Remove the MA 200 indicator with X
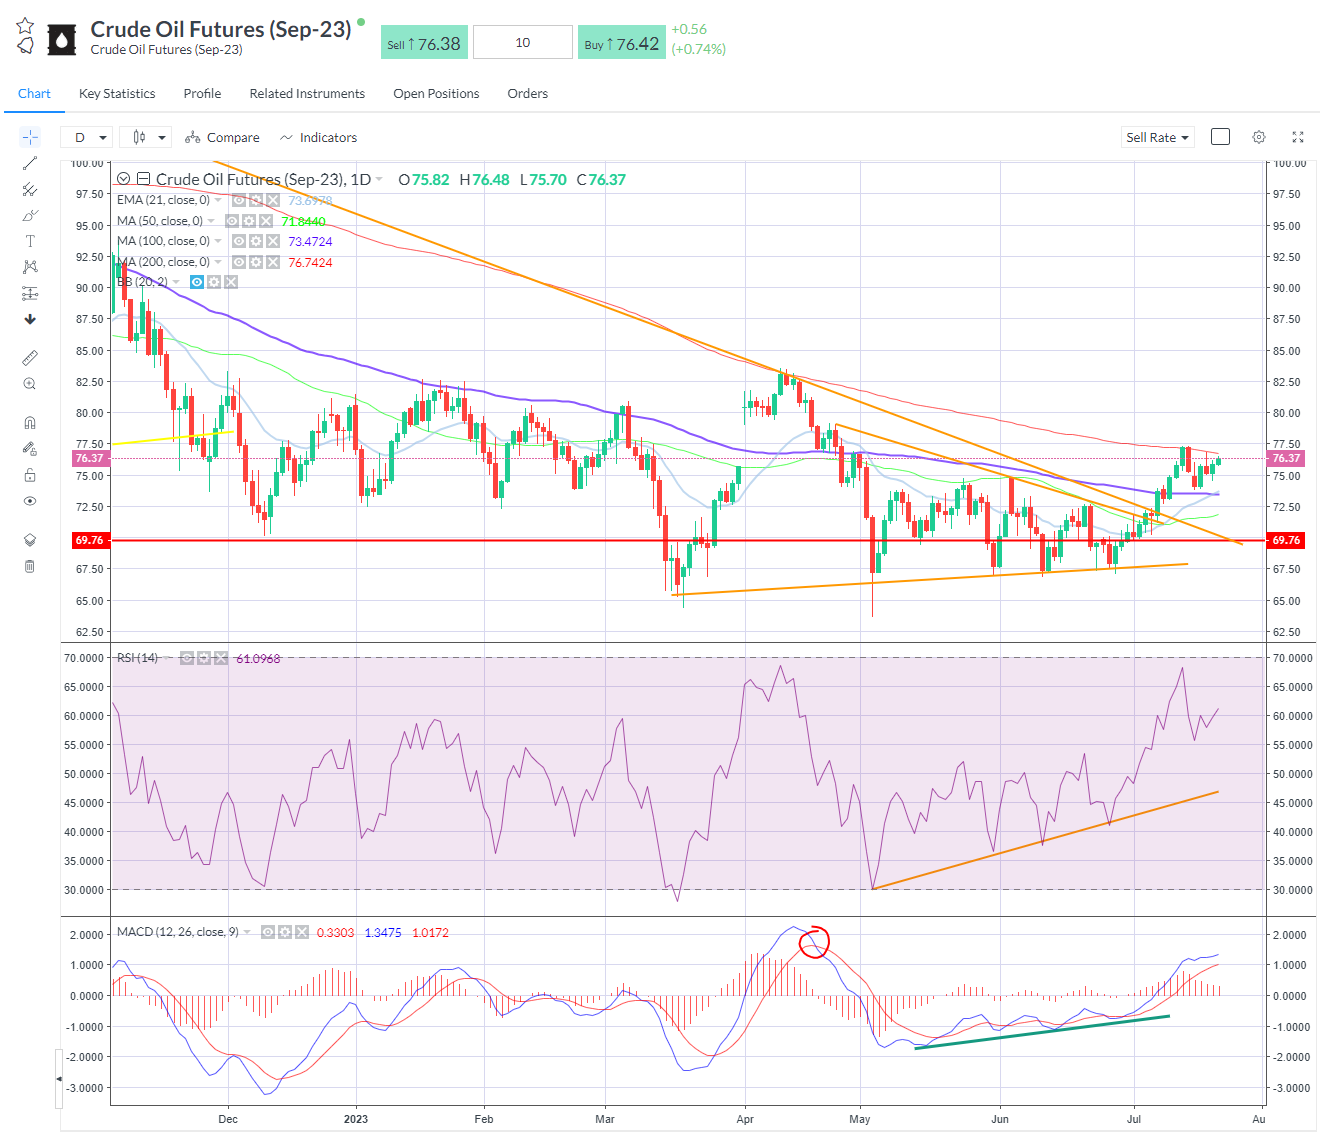Image resolution: width=1320 pixels, height=1132 pixels. (x=273, y=262)
